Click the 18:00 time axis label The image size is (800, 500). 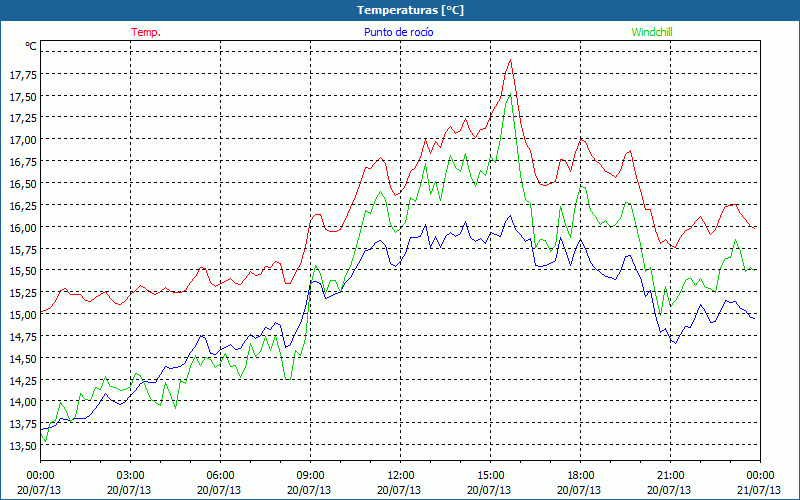point(581,475)
